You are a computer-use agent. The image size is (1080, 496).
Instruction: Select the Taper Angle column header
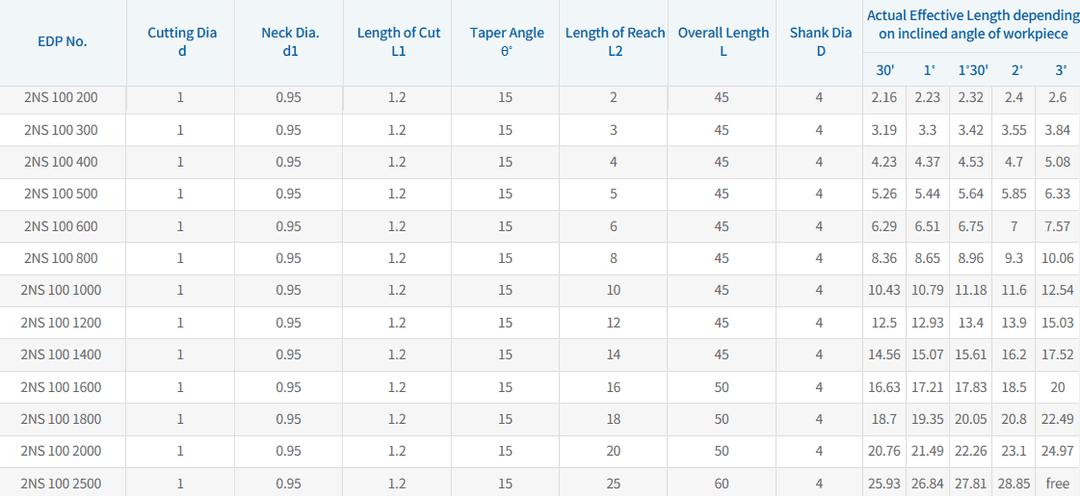click(507, 41)
